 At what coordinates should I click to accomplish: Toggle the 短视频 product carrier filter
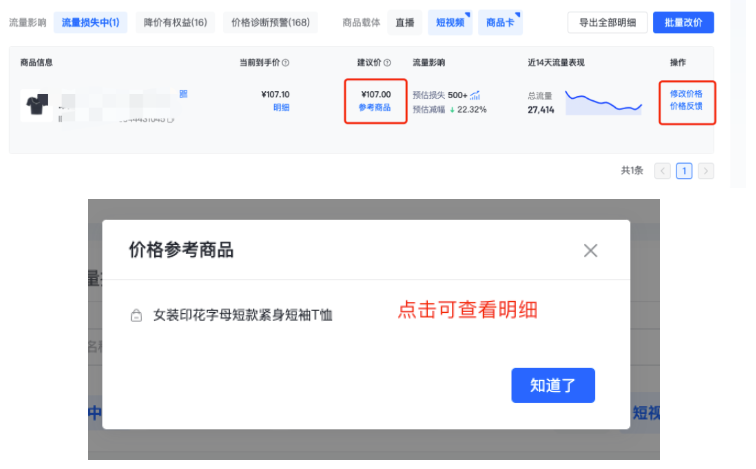pos(449,22)
